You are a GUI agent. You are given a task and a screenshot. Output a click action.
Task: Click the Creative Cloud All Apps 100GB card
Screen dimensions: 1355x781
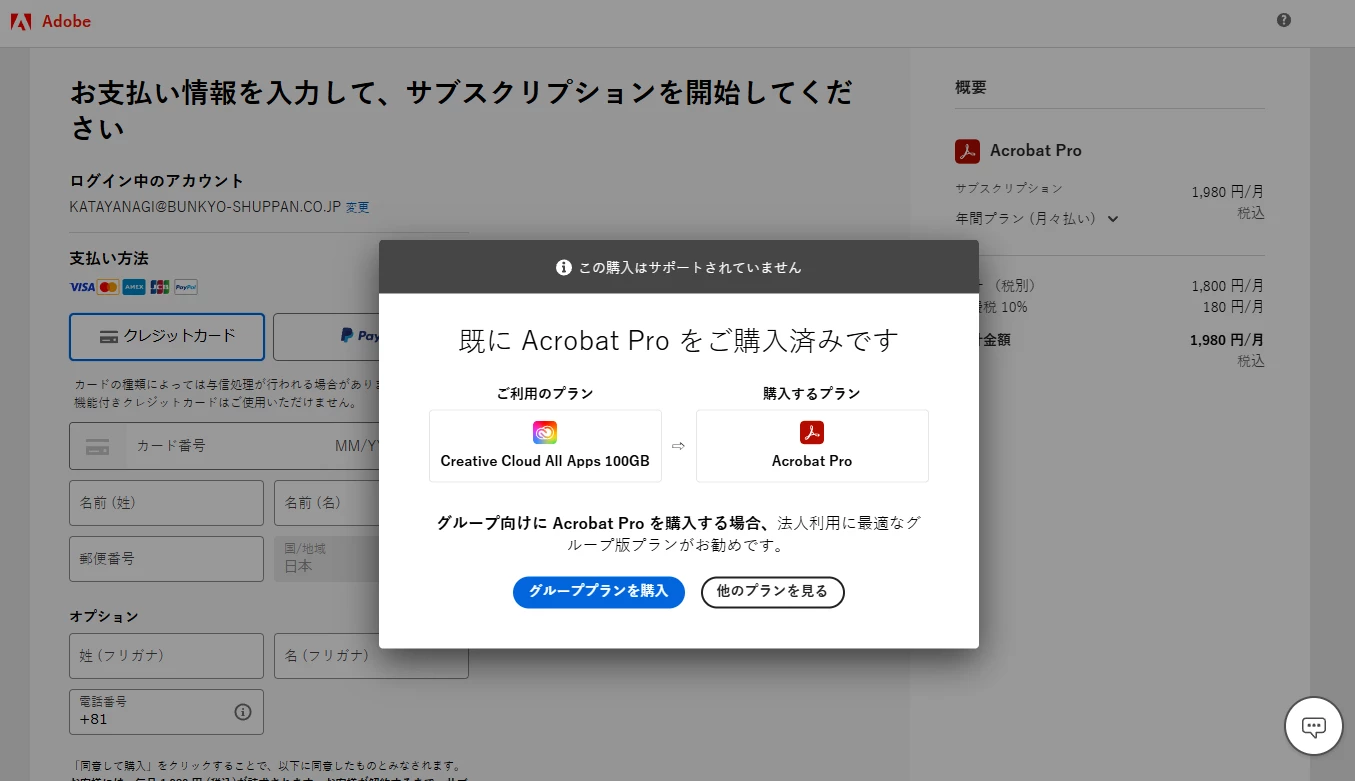[x=545, y=446]
